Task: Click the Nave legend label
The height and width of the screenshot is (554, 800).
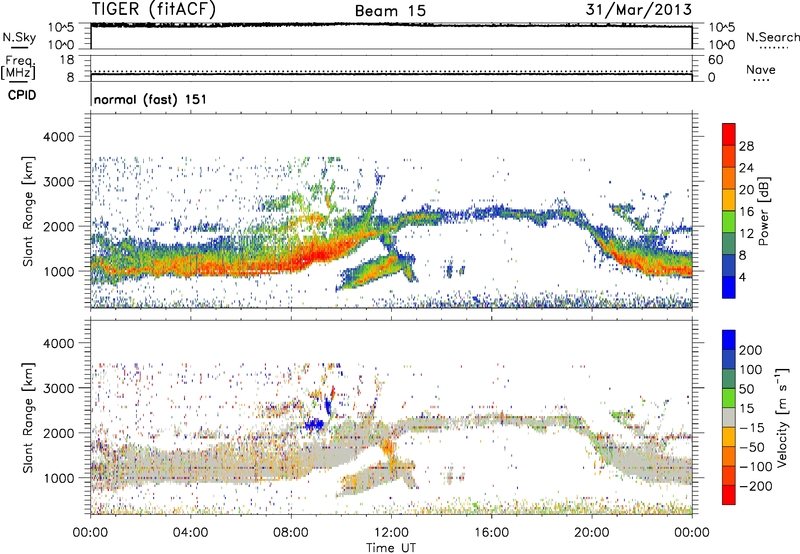Action: (761, 70)
